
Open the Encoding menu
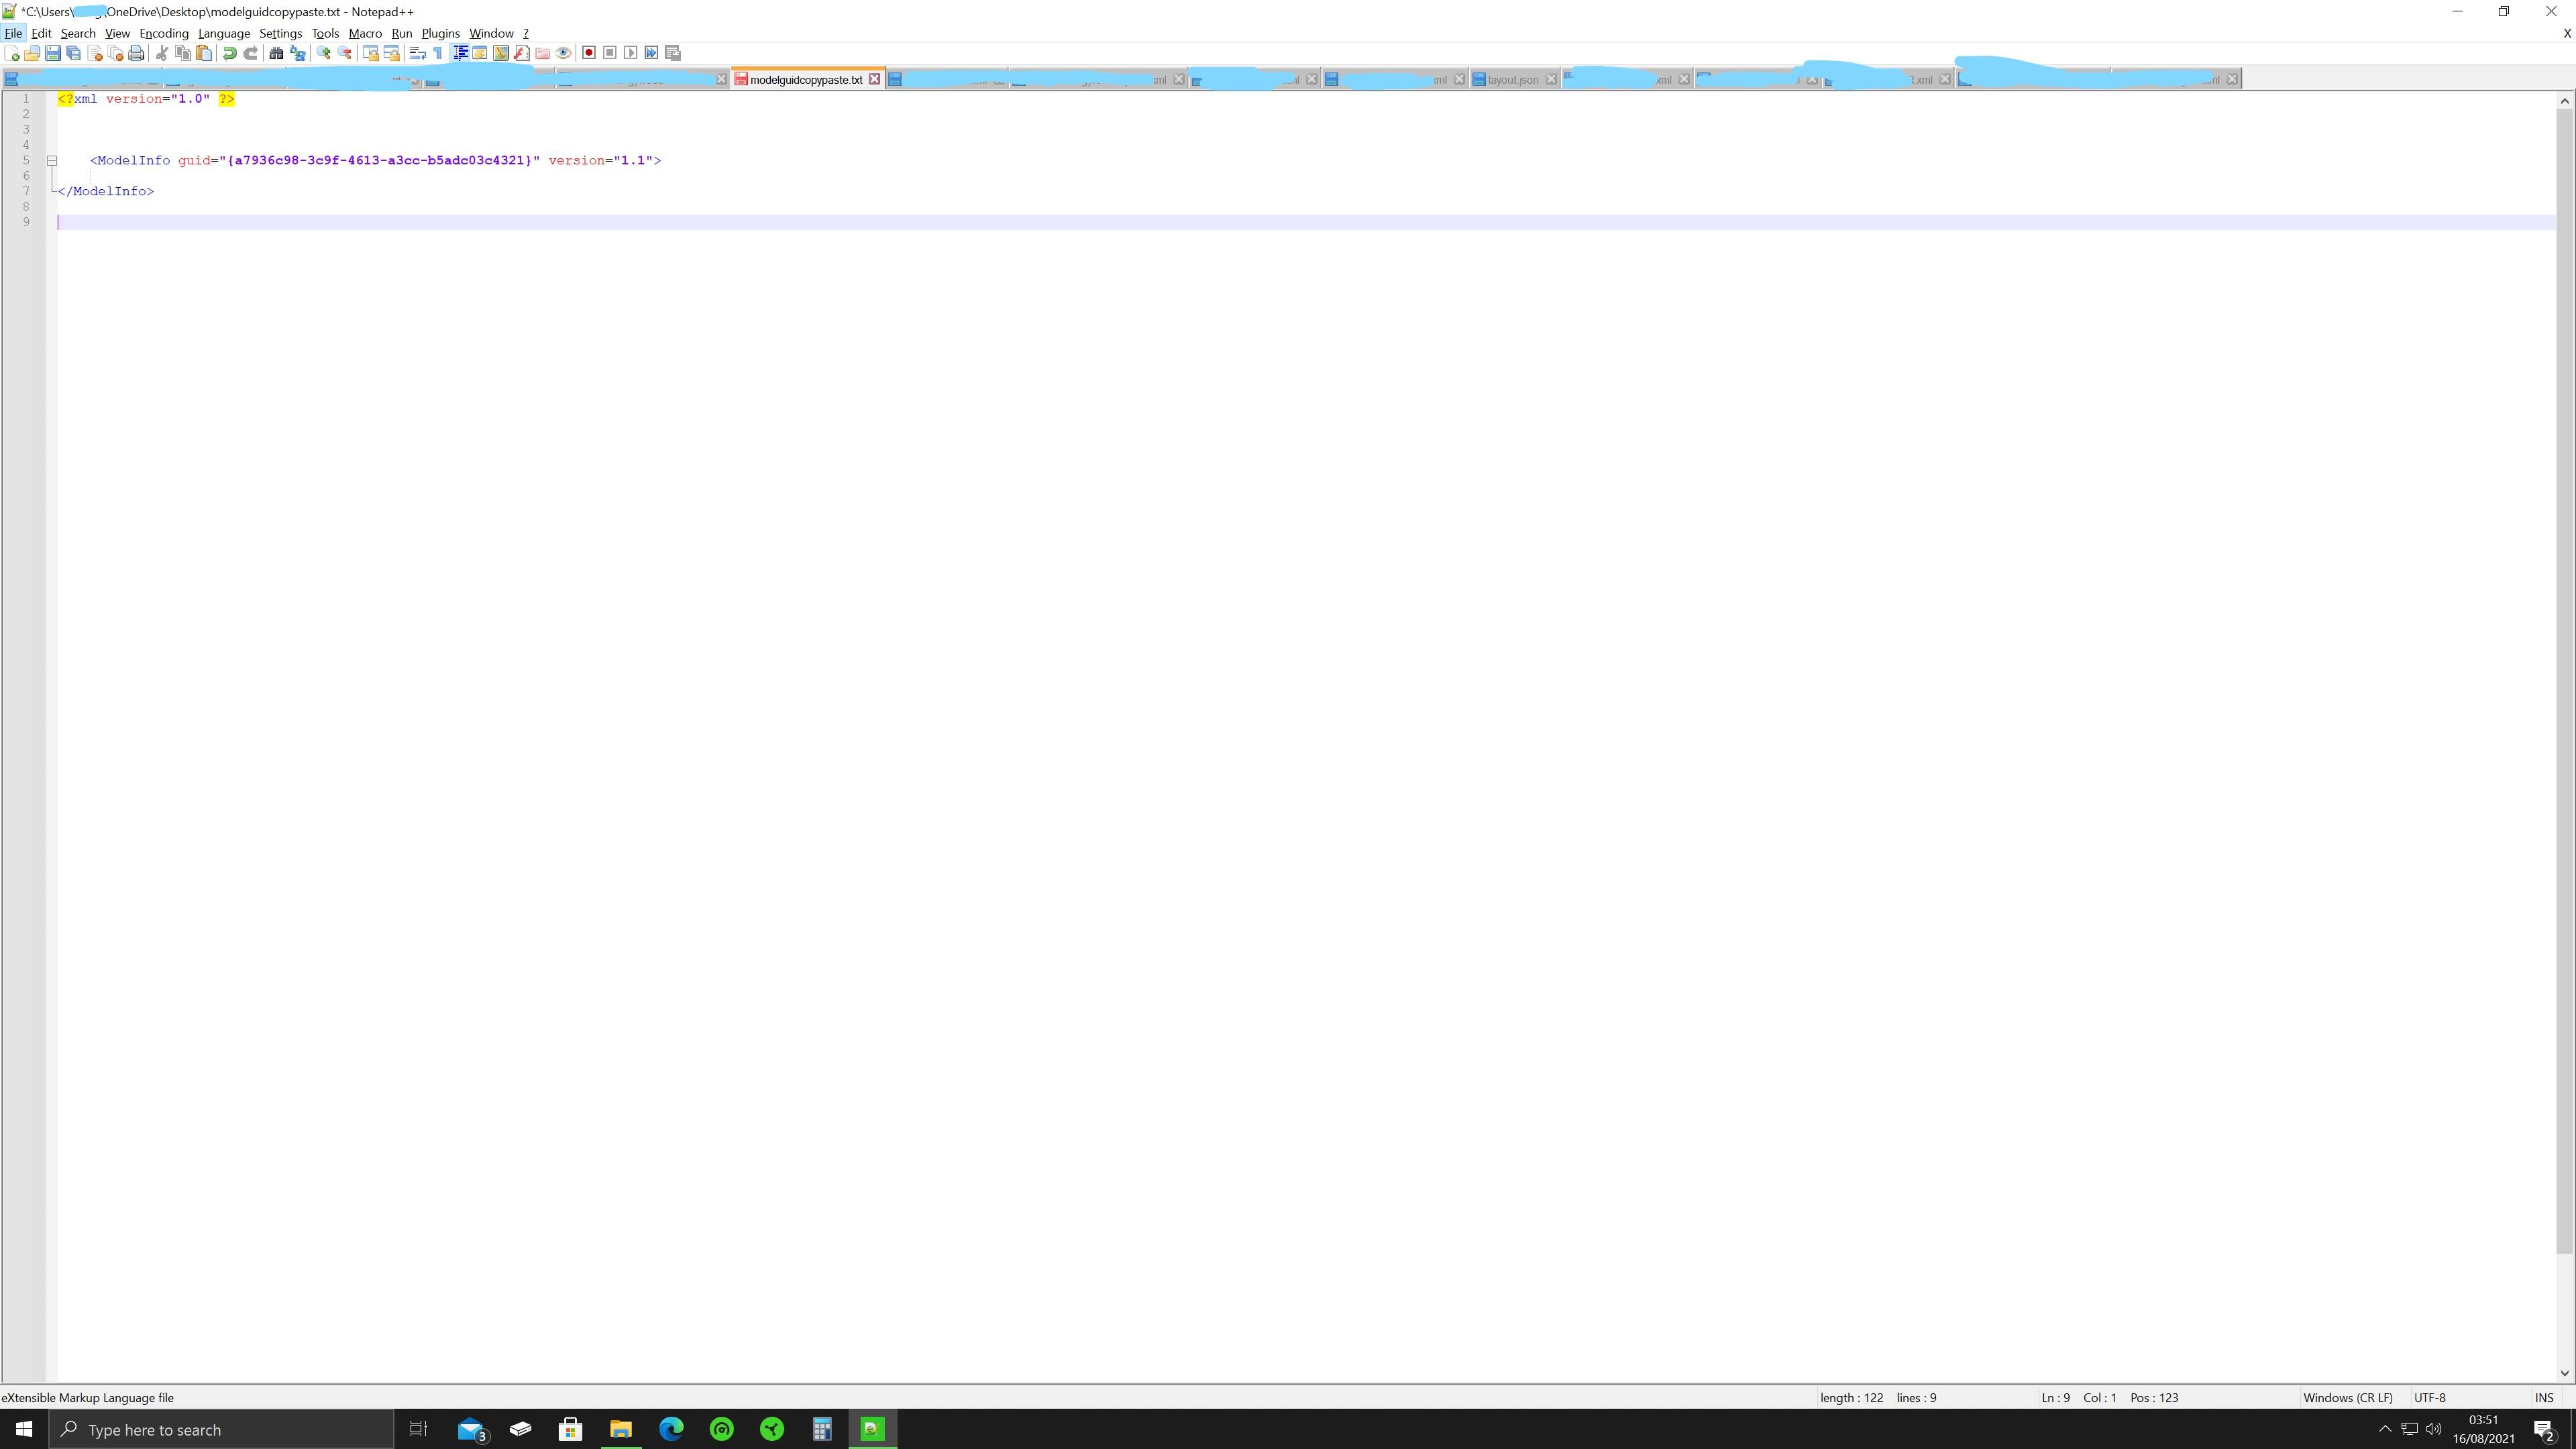(x=164, y=33)
